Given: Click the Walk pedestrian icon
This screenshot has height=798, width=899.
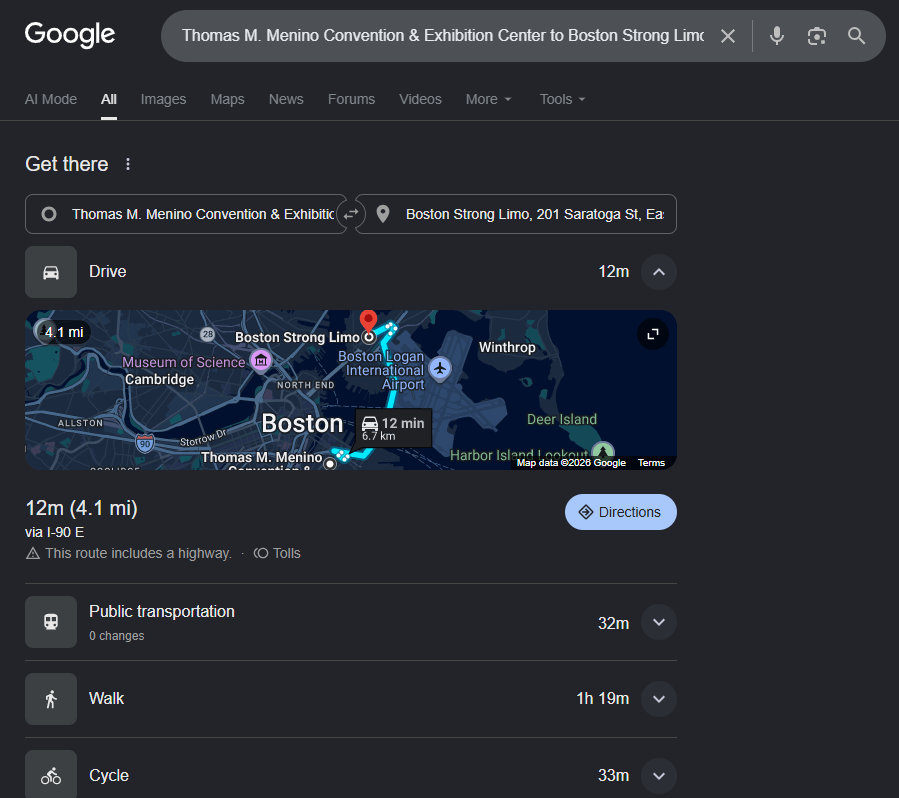Looking at the screenshot, I should (51, 699).
